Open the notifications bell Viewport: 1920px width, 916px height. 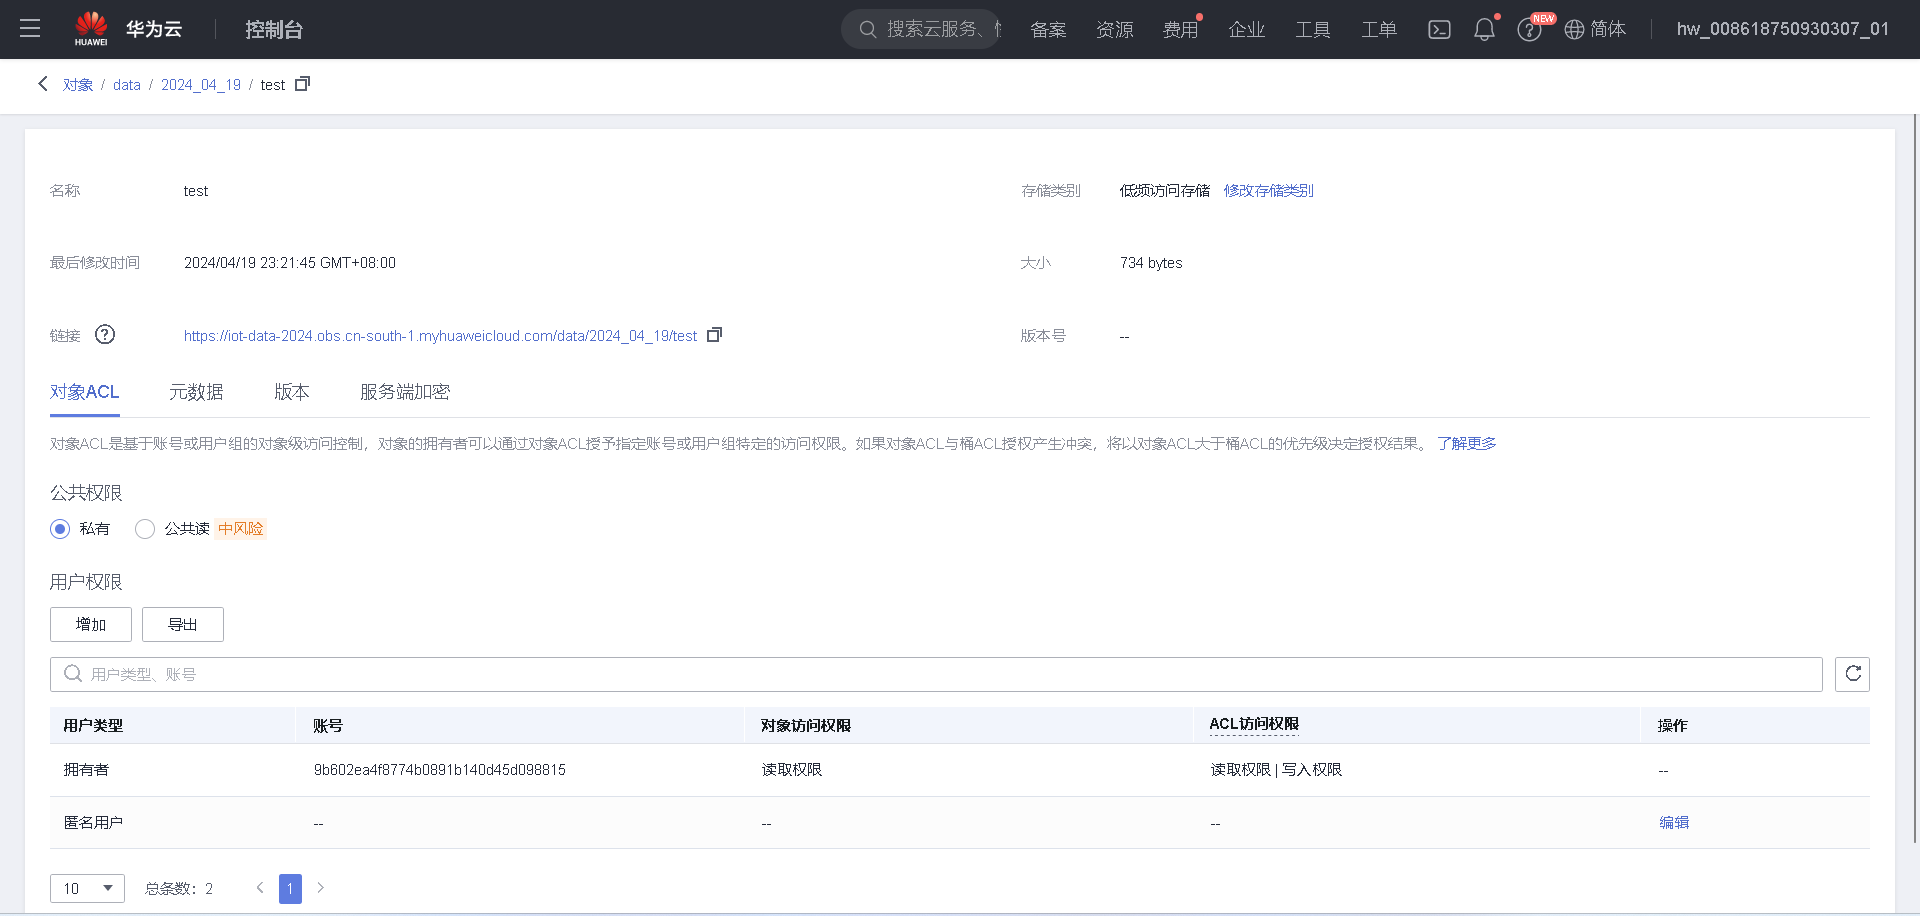(1483, 29)
